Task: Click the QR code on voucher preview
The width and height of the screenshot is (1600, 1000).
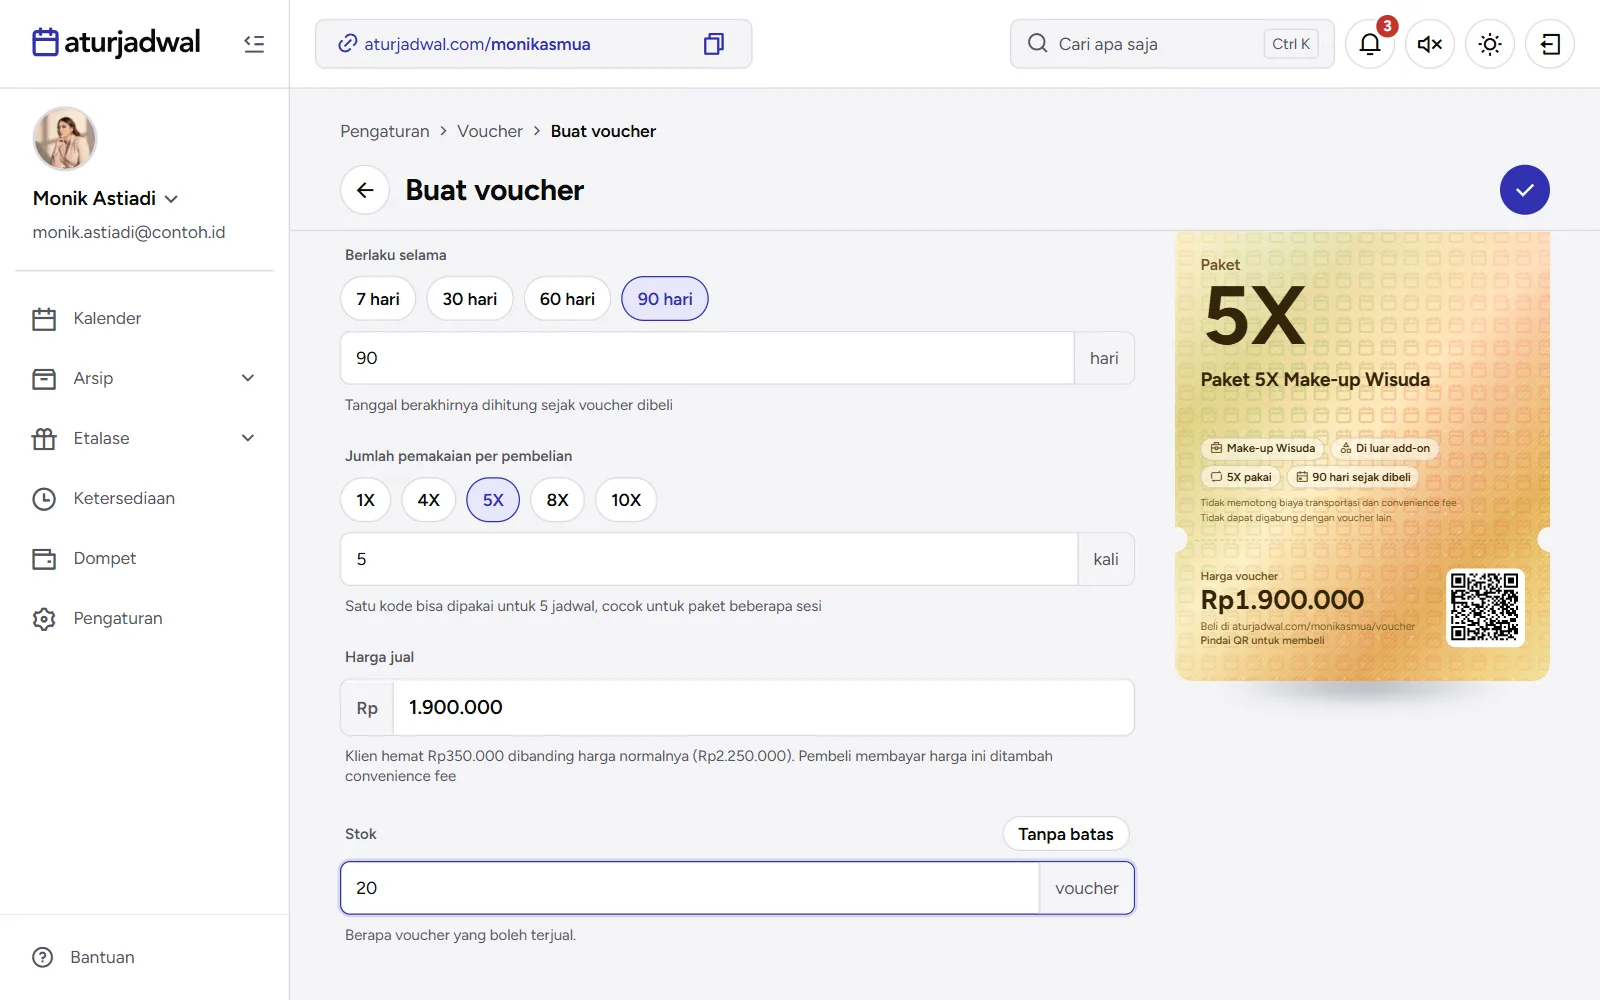Action: [x=1485, y=606]
